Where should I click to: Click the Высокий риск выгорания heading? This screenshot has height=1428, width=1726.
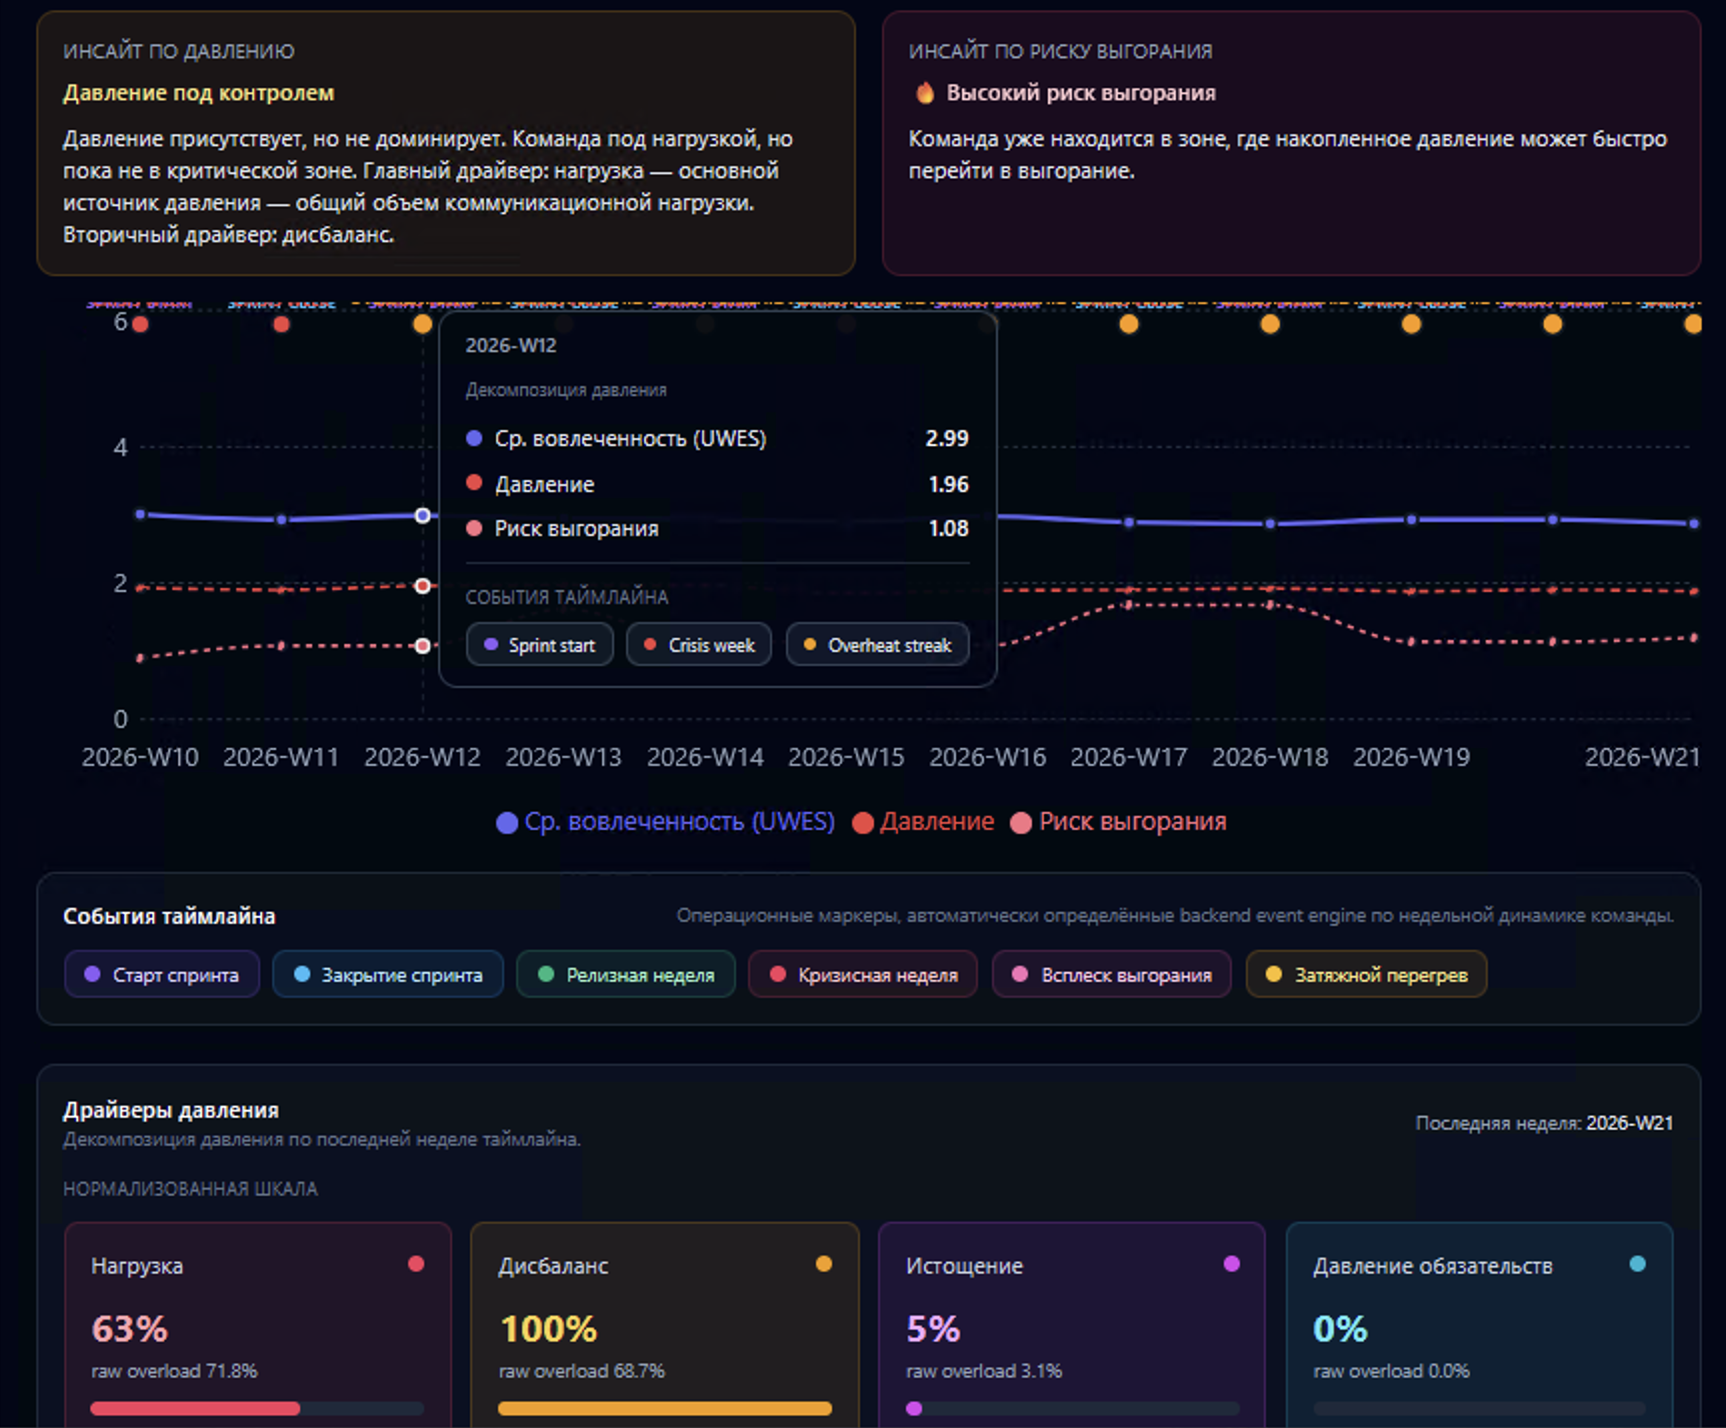[1081, 93]
